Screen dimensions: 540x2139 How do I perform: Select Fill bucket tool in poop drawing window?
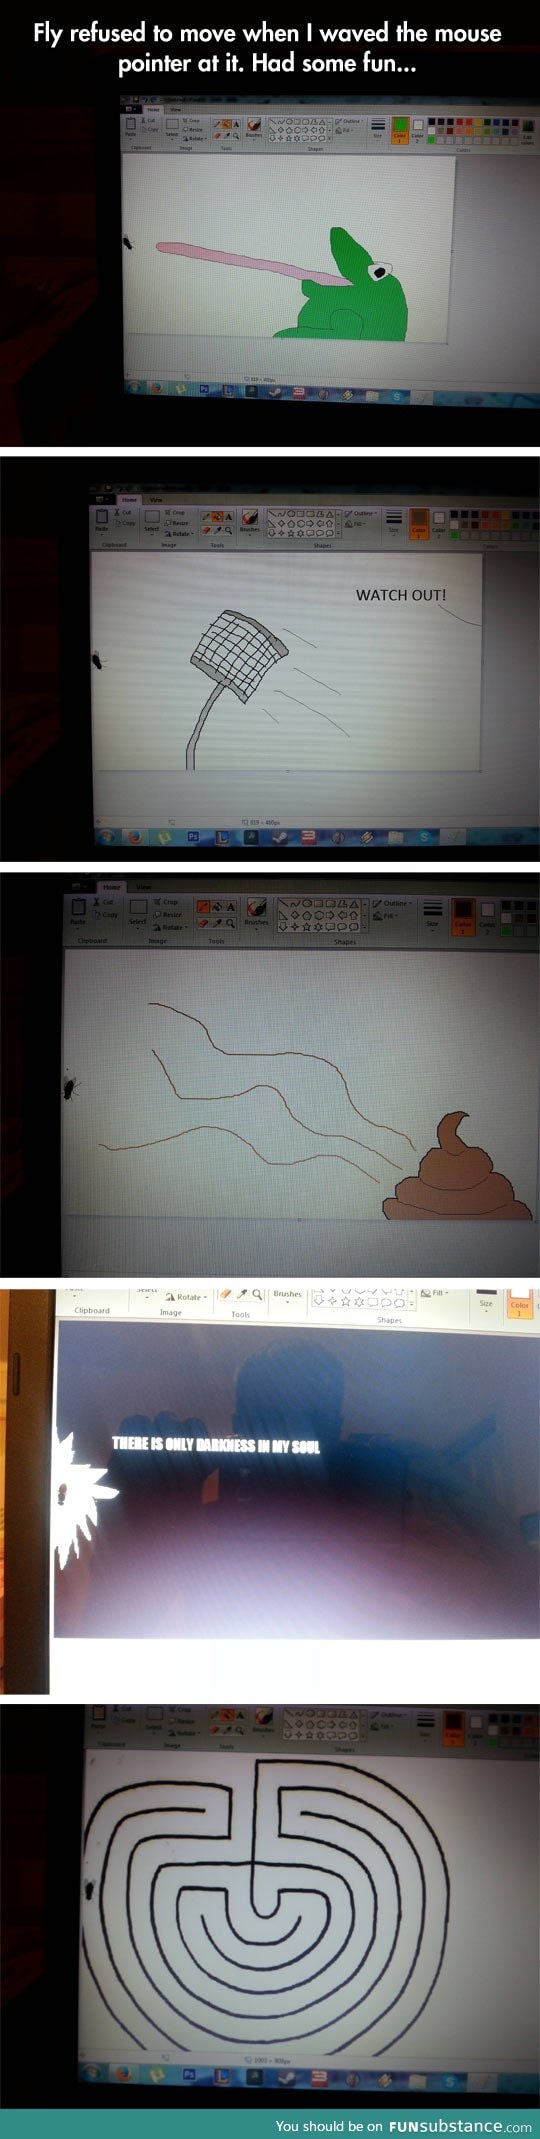tap(217, 906)
